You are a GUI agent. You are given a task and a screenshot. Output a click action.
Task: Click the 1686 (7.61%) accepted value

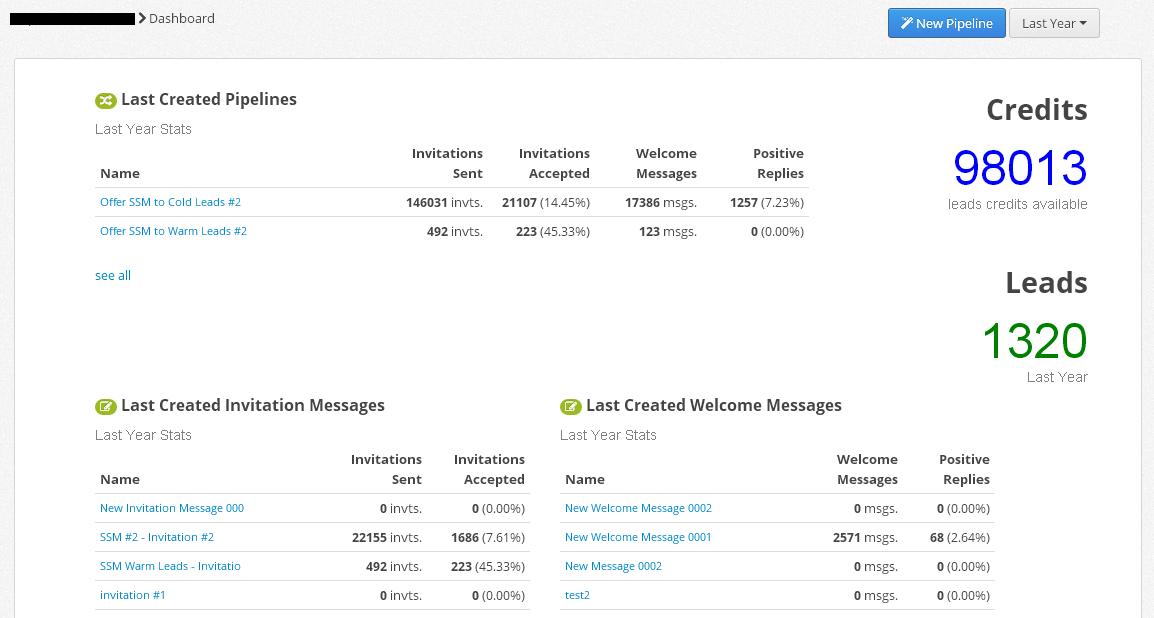point(488,537)
